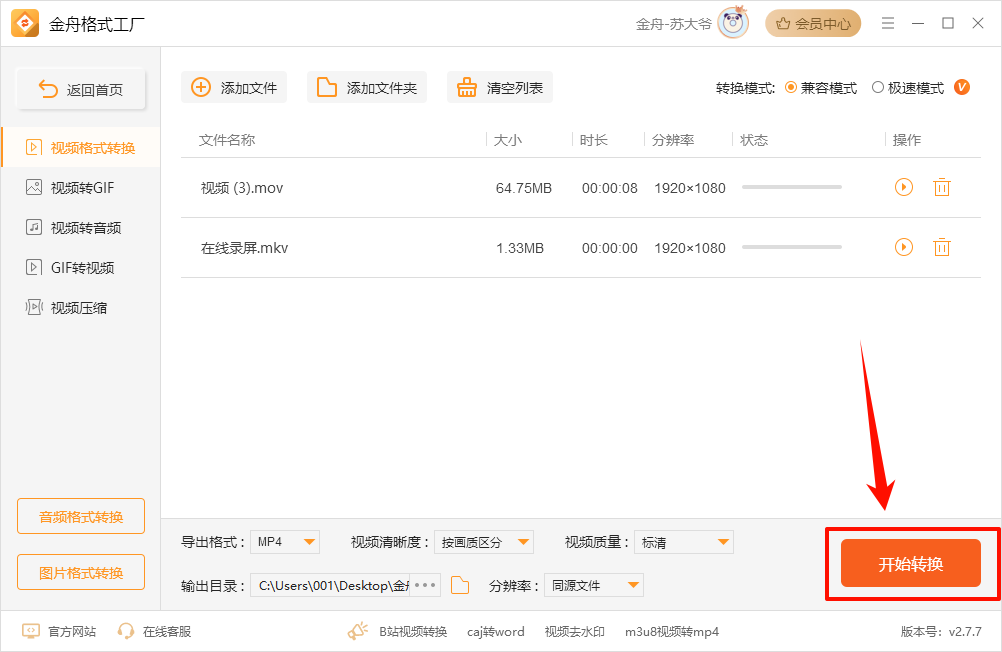Play preview of 在线录屏.mkv
Viewport: 1002px width, 652px height.
click(904, 247)
